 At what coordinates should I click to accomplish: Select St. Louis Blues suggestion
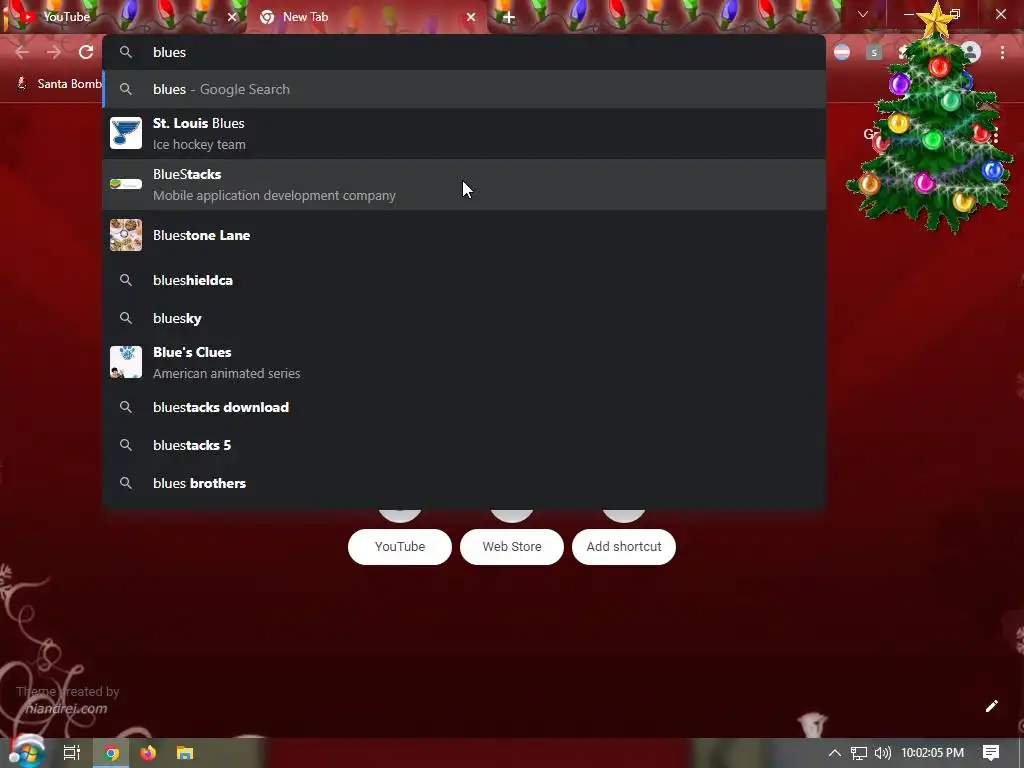[464, 133]
